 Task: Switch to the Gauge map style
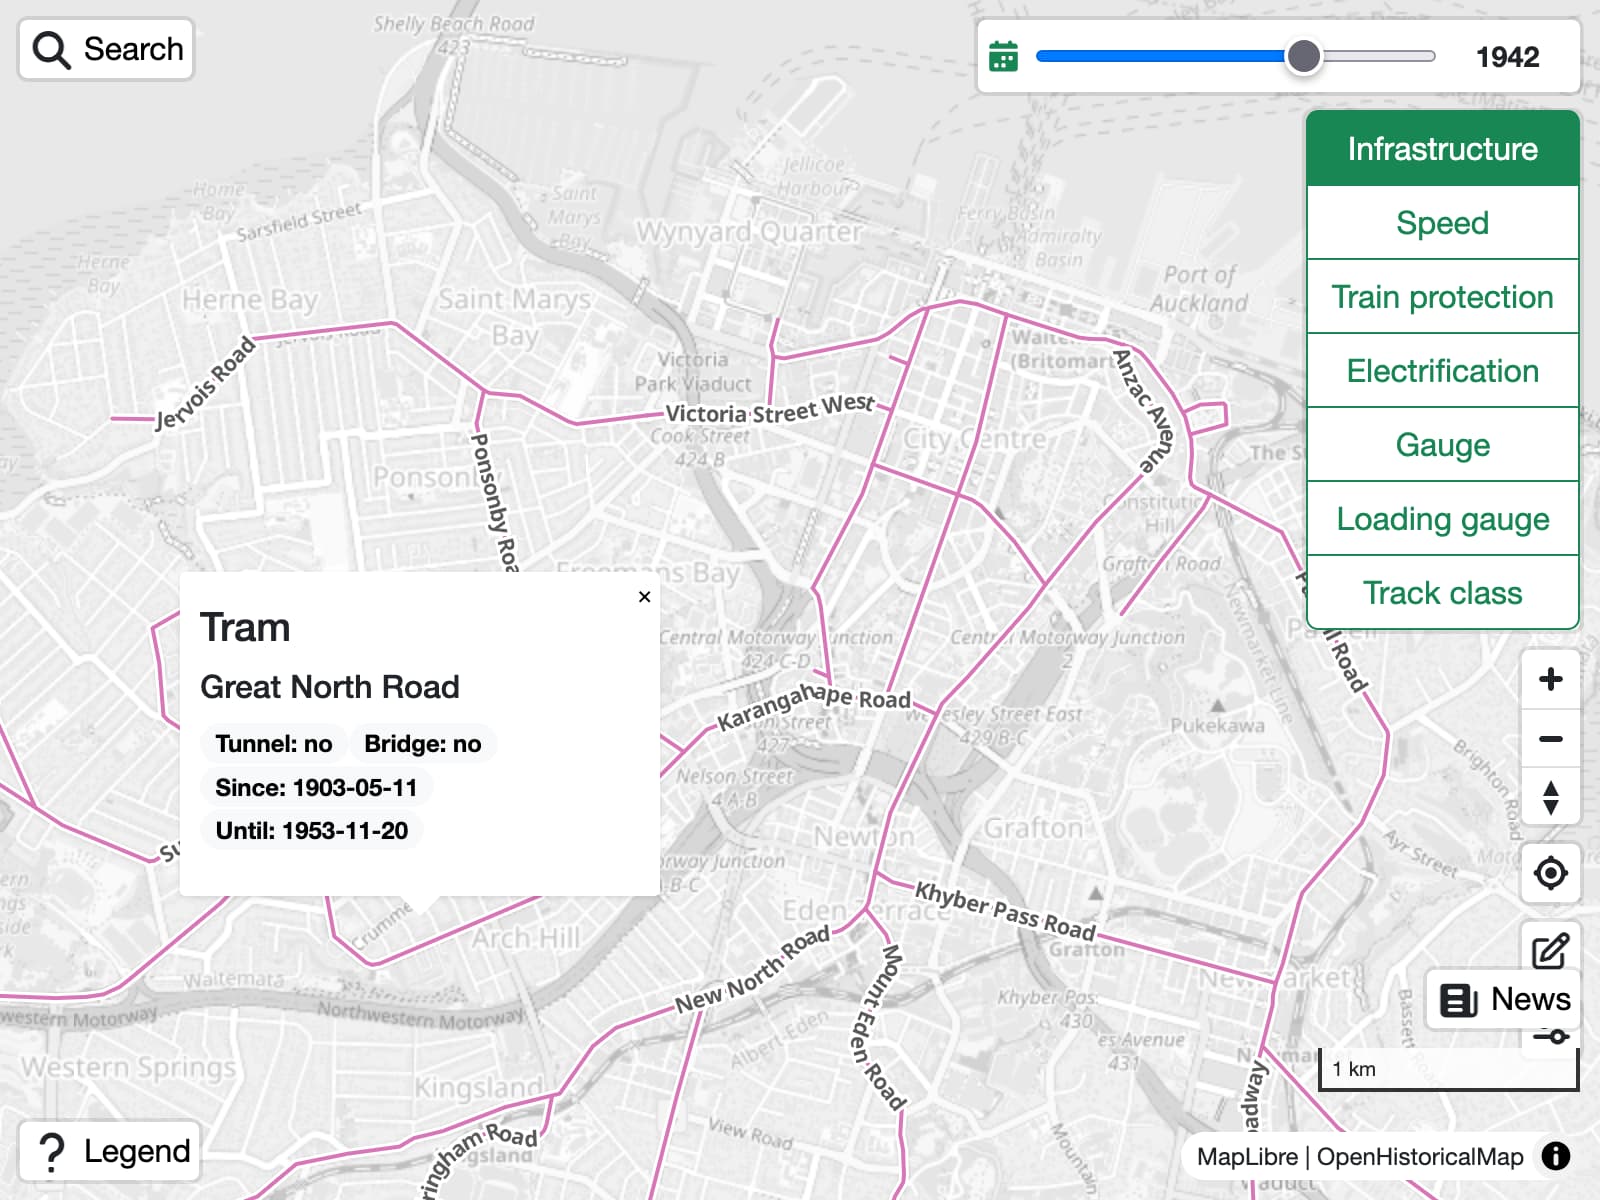point(1442,445)
